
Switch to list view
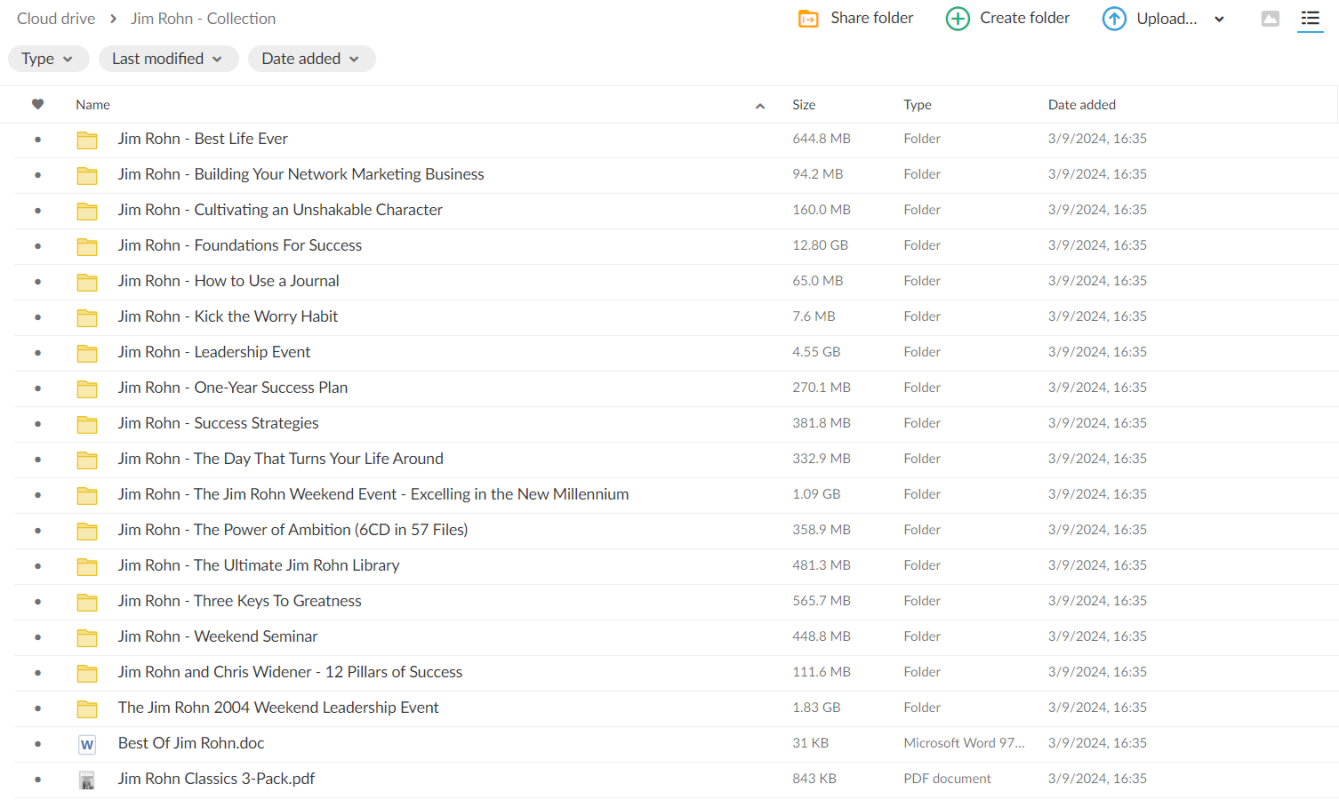coord(1310,19)
